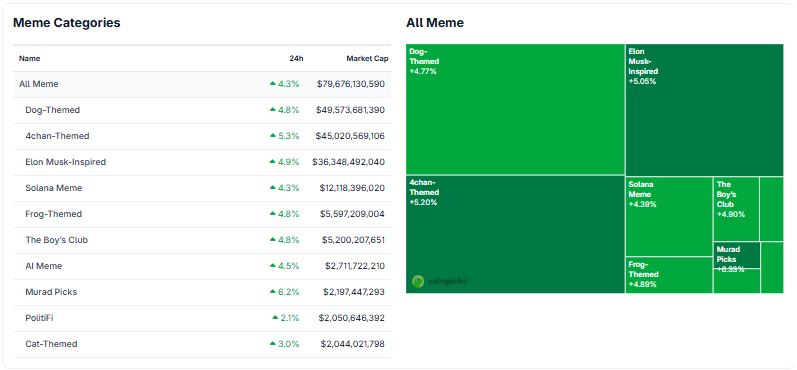Screen dimensions: 797x370
Task: Sort table by 24h column header
Action: (x=296, y=58)
